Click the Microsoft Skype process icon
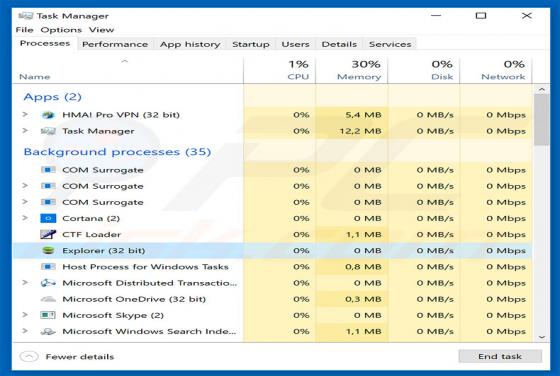The height and width of the screenshot is (376, 560). point(48,315)
